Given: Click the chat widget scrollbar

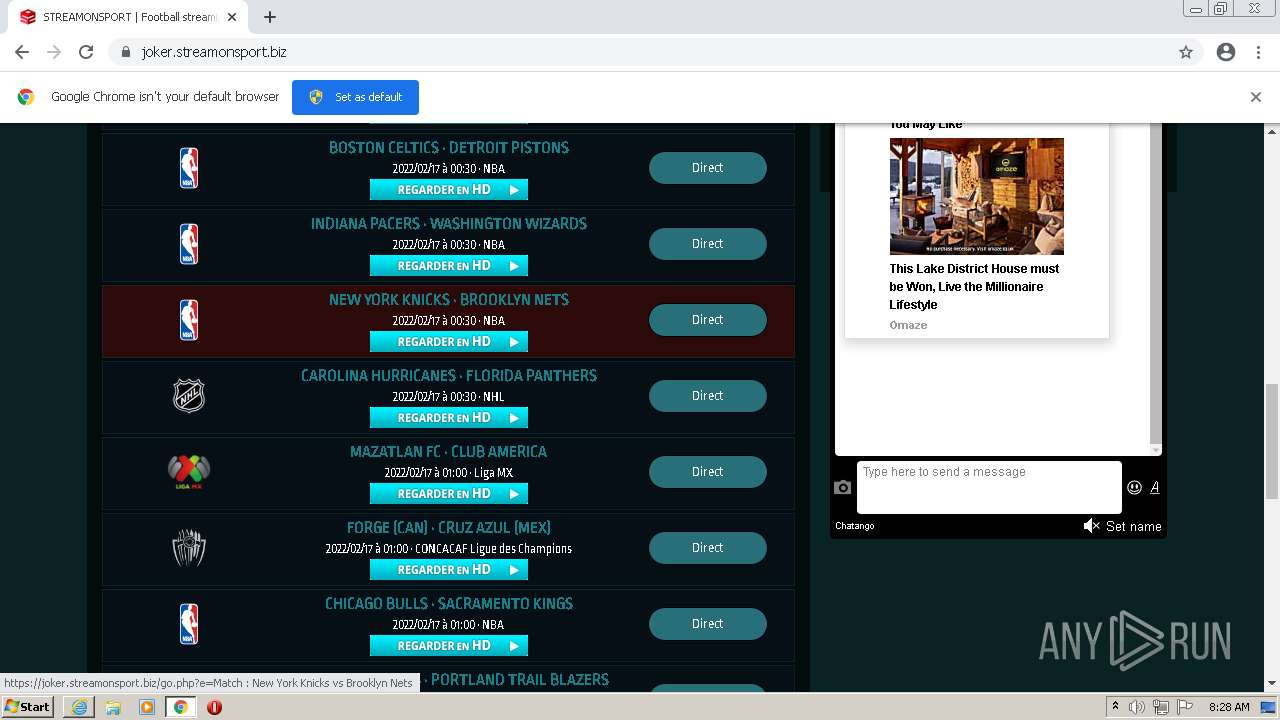Looking at the screenshot, I should pyautogui.click(x=1156, y=288).
